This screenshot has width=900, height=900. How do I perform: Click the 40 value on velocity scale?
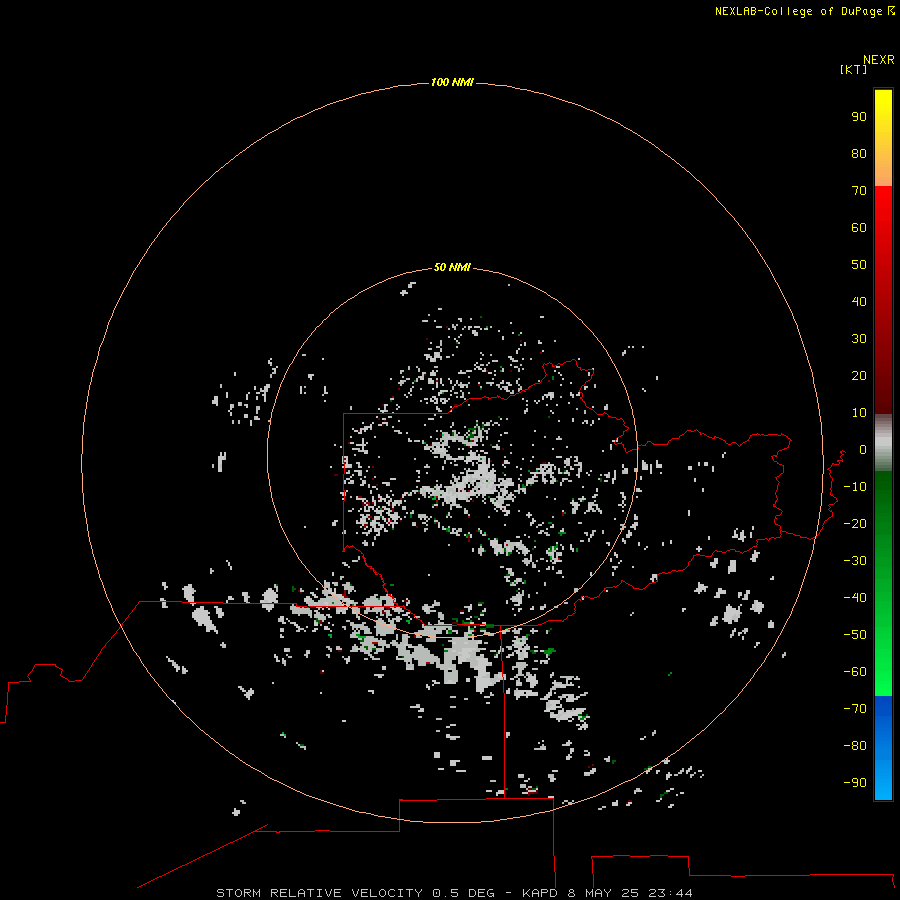coord(859,301)
